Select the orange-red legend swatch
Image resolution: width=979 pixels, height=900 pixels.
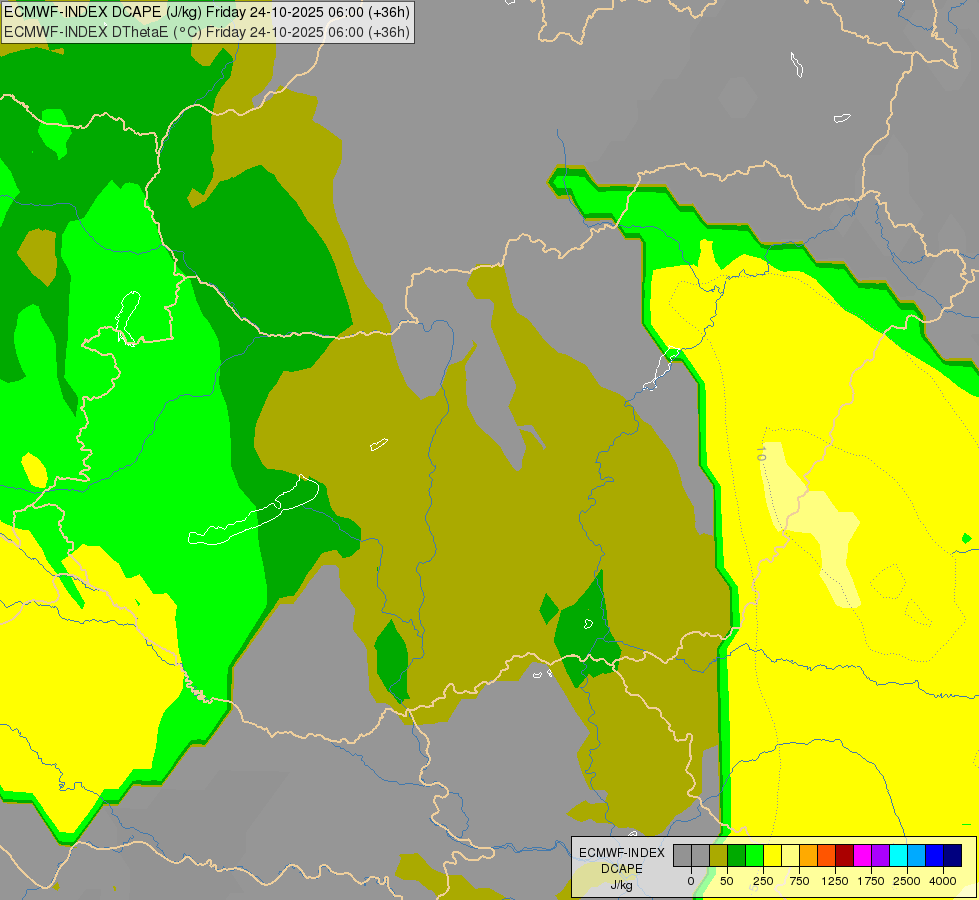click(827, 856)
